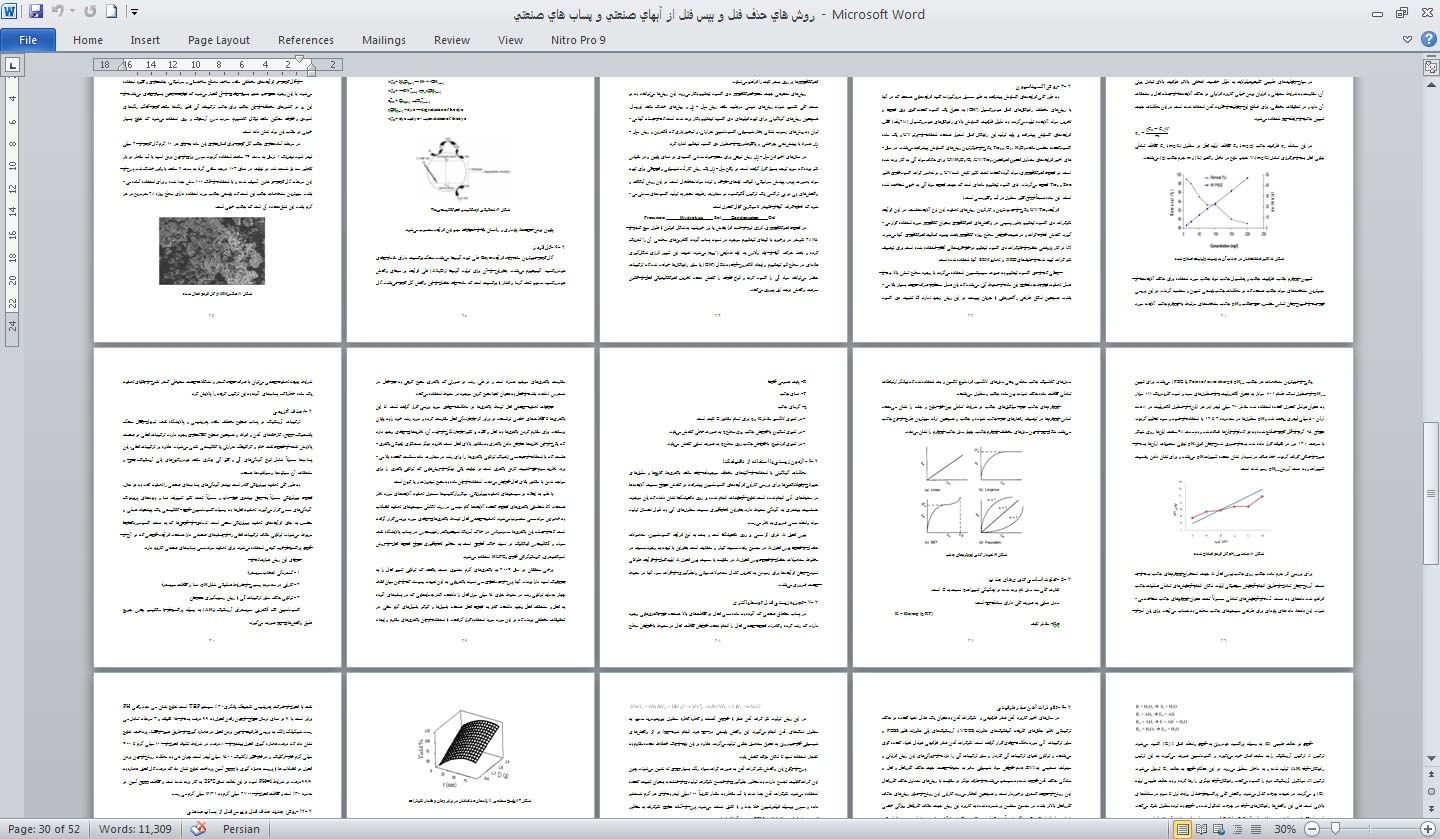Click the Save icon in Quick Access
Image resolution: width=1440 pixels, height=839 pixels.
tap(36, 13)
